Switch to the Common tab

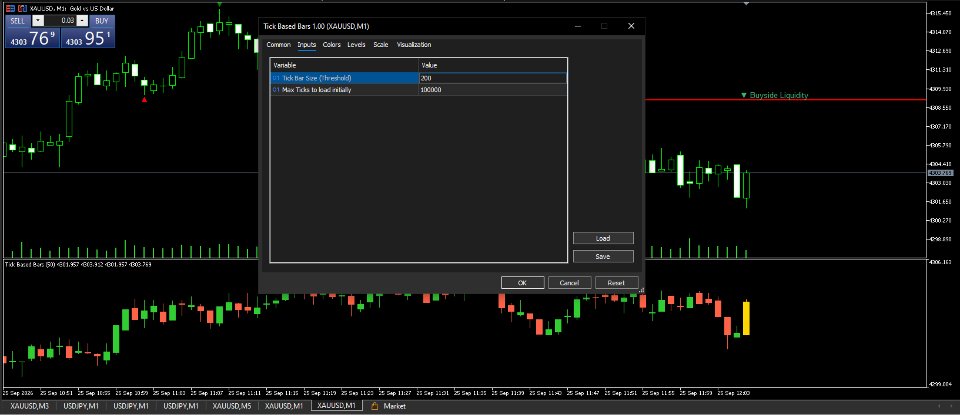[279, 45]
